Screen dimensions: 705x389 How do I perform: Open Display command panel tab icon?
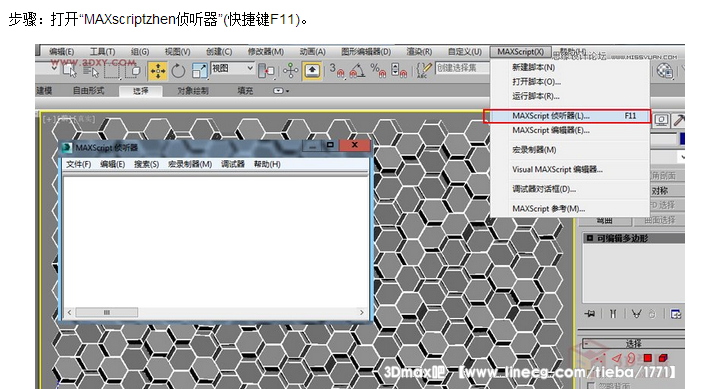point(661,120)
